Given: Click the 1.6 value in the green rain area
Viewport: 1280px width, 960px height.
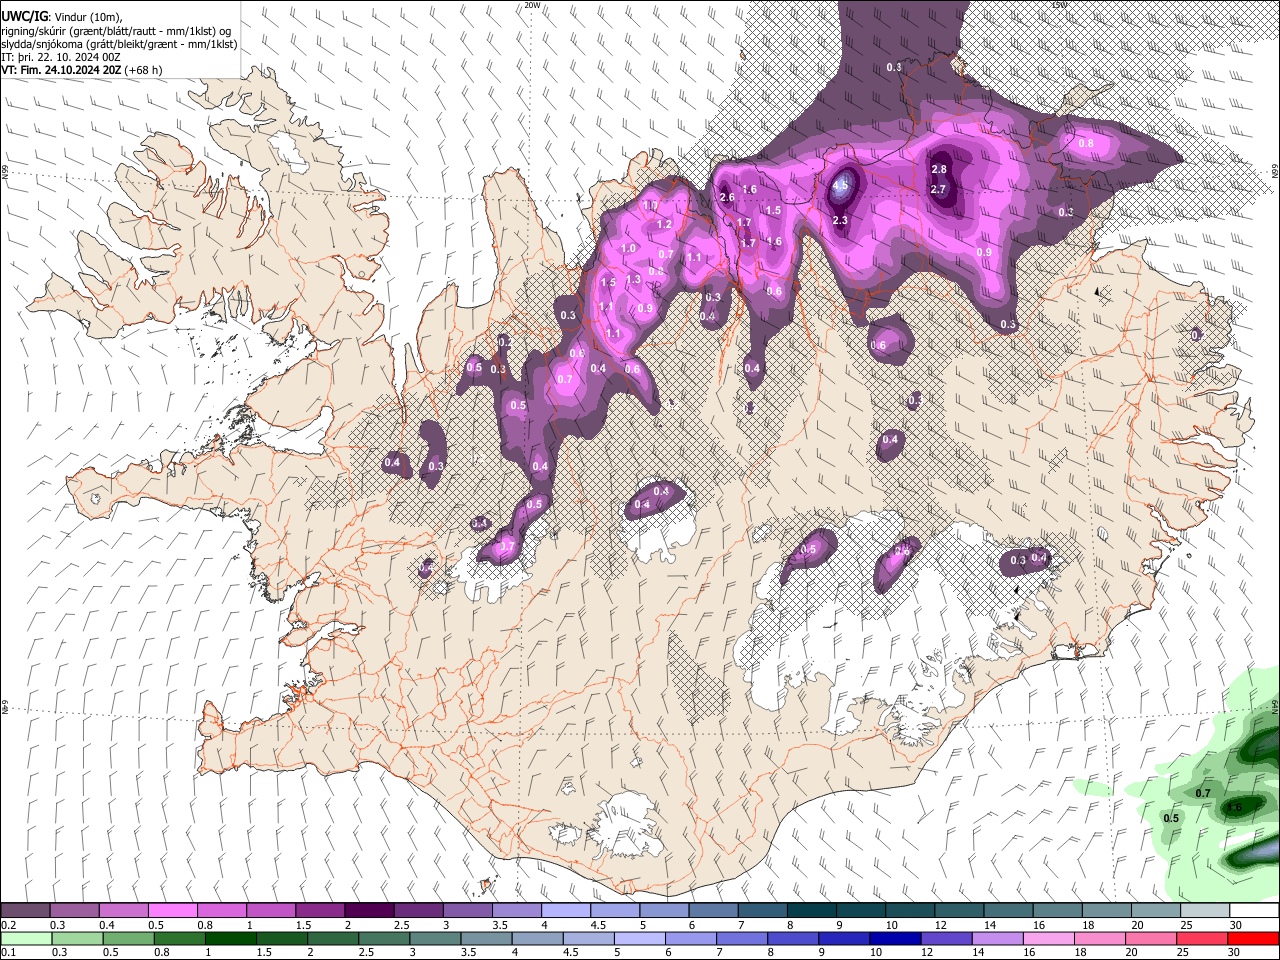Looking at the screenshot, I should coord(1234,808).
